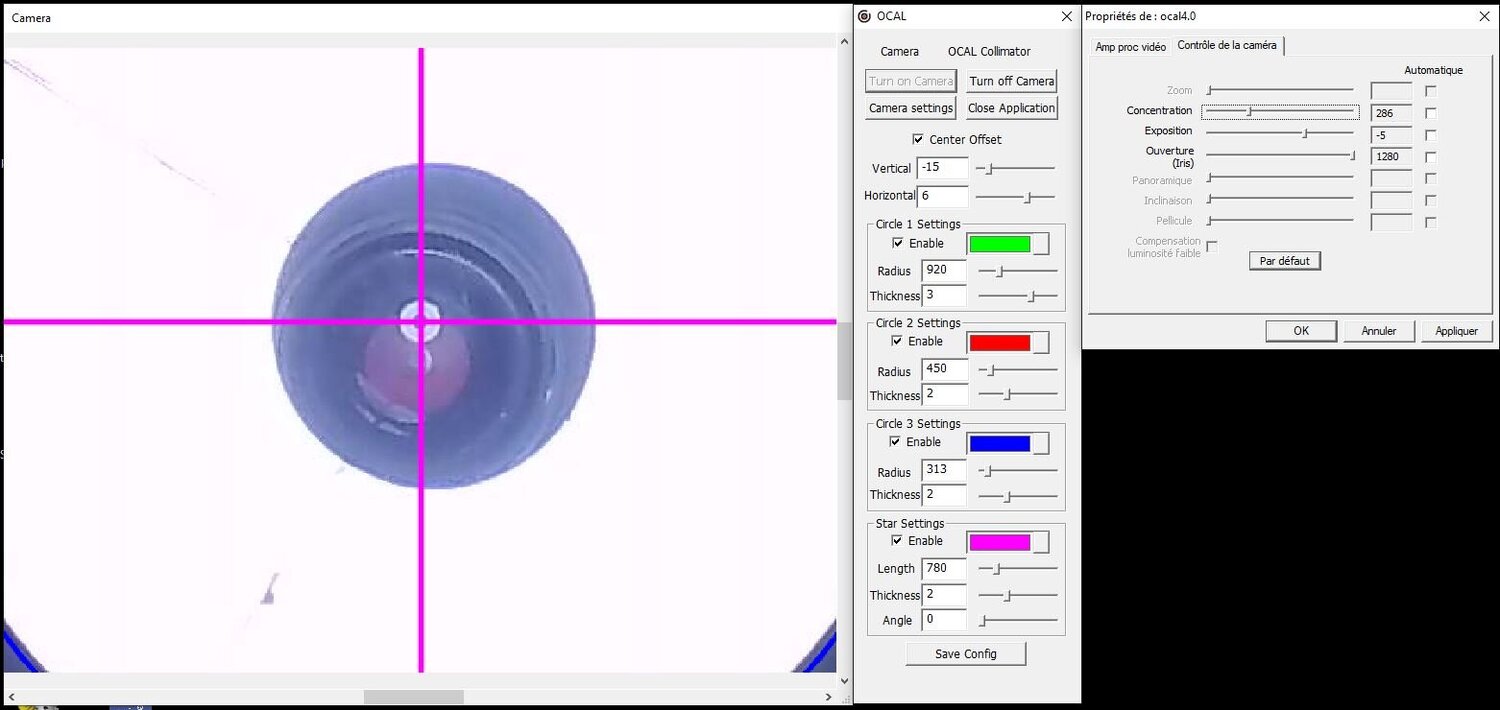Viewport: 1500px width, 710px height.
Task: Focus the Exposition value field
Action: coord(1392,135)
